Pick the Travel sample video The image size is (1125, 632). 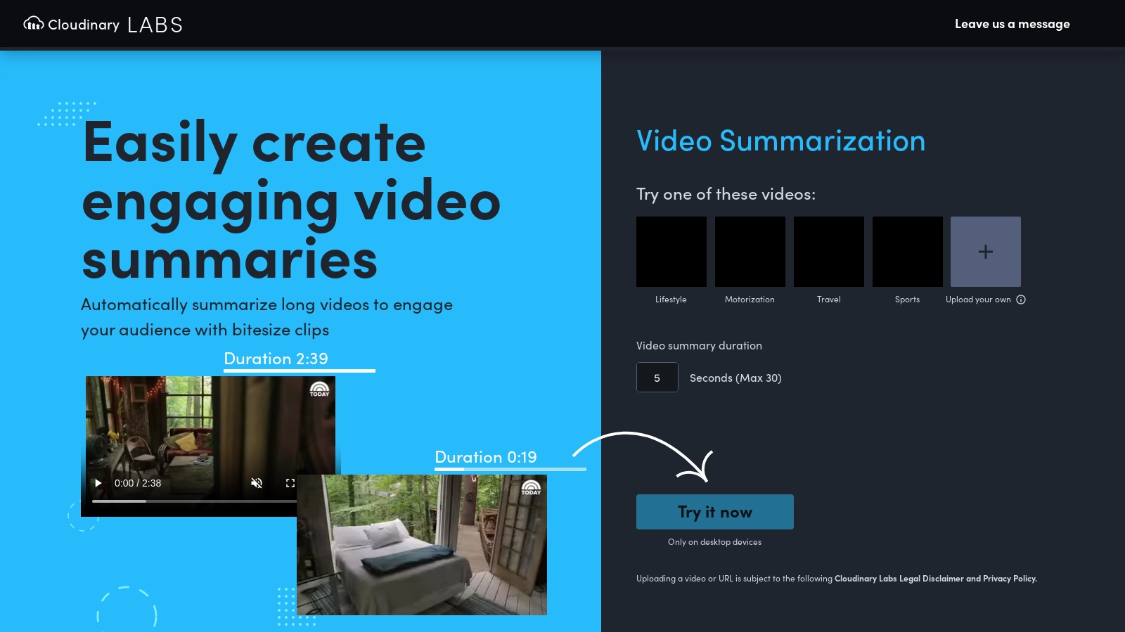828,251
